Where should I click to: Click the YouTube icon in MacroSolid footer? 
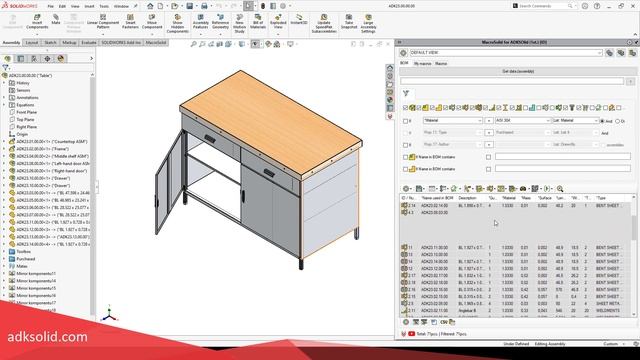(411, 334)
